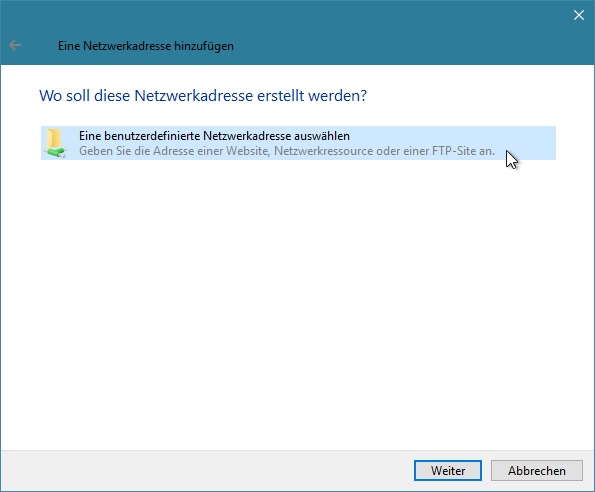The height and width of the screenshot is (492, 595).
Task: Click the empty title bar area at the top
Action: [x=379, y=23]
